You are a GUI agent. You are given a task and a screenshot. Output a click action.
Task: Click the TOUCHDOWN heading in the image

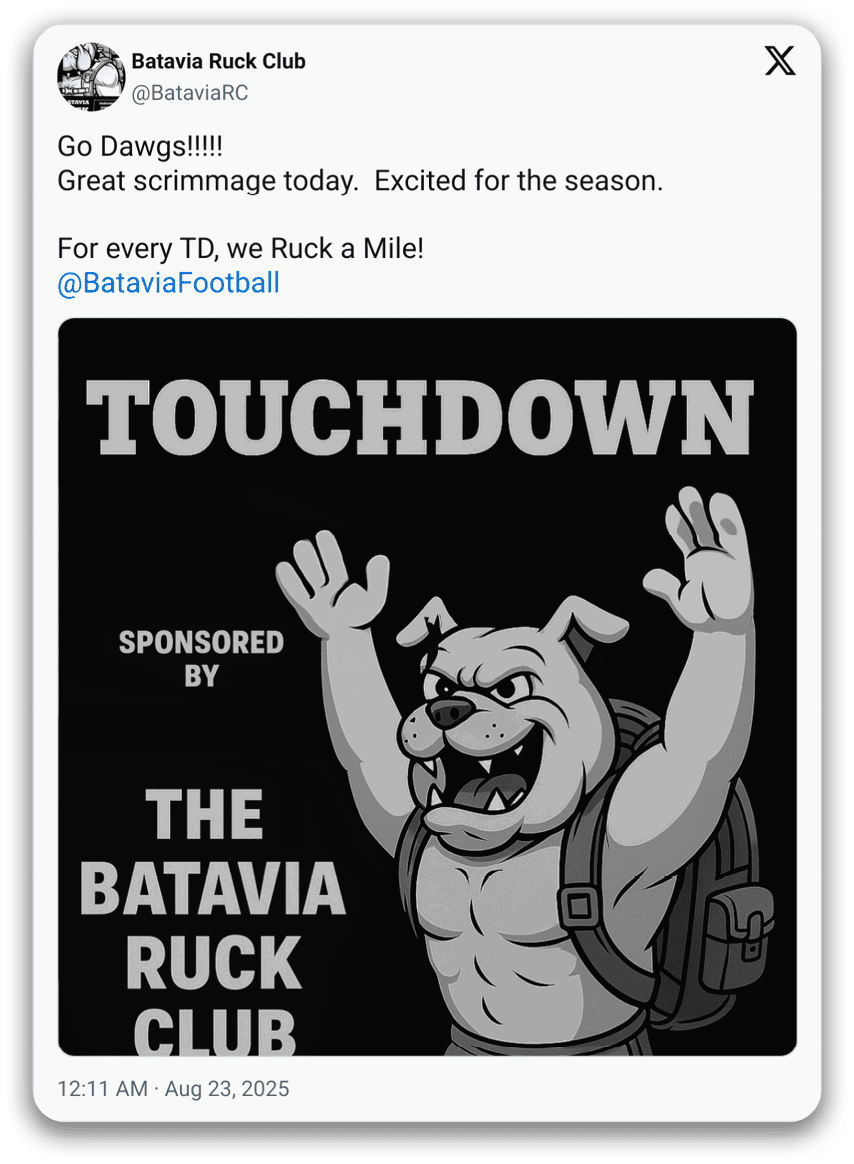[x=419, y=417]
